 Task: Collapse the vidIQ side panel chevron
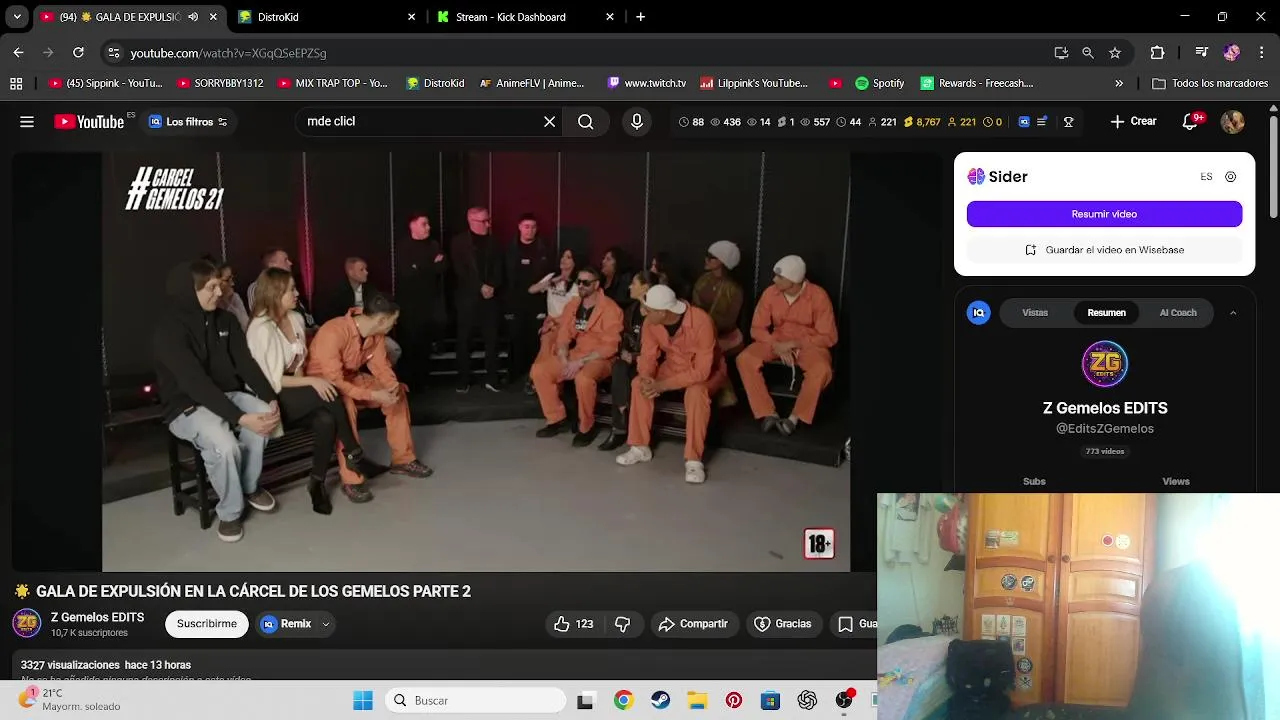[x=1233, y=313]
